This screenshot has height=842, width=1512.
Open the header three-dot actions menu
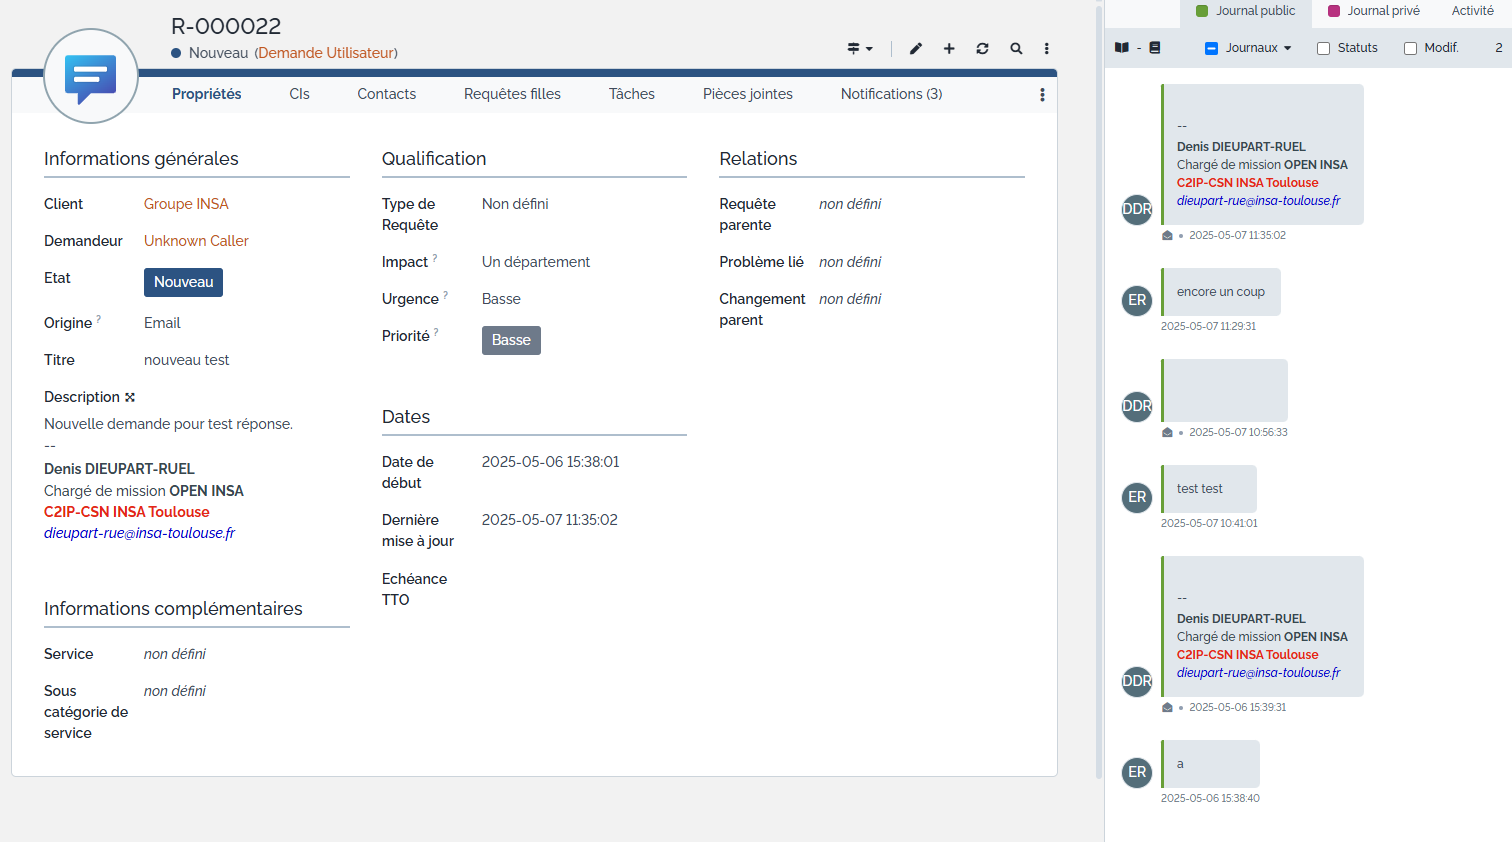(1047, 48)
